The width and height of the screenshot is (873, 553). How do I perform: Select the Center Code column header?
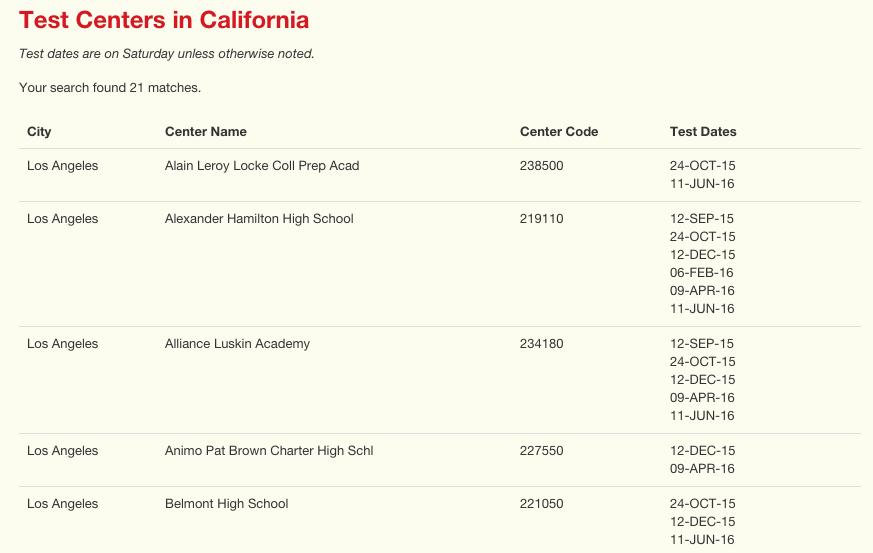559,131
